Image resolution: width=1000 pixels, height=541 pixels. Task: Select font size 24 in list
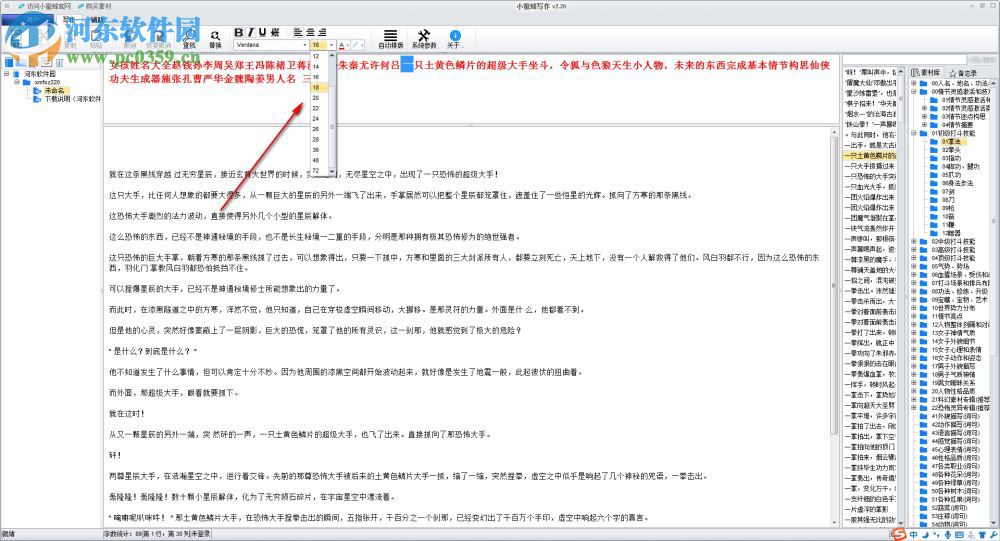[319, 119]
